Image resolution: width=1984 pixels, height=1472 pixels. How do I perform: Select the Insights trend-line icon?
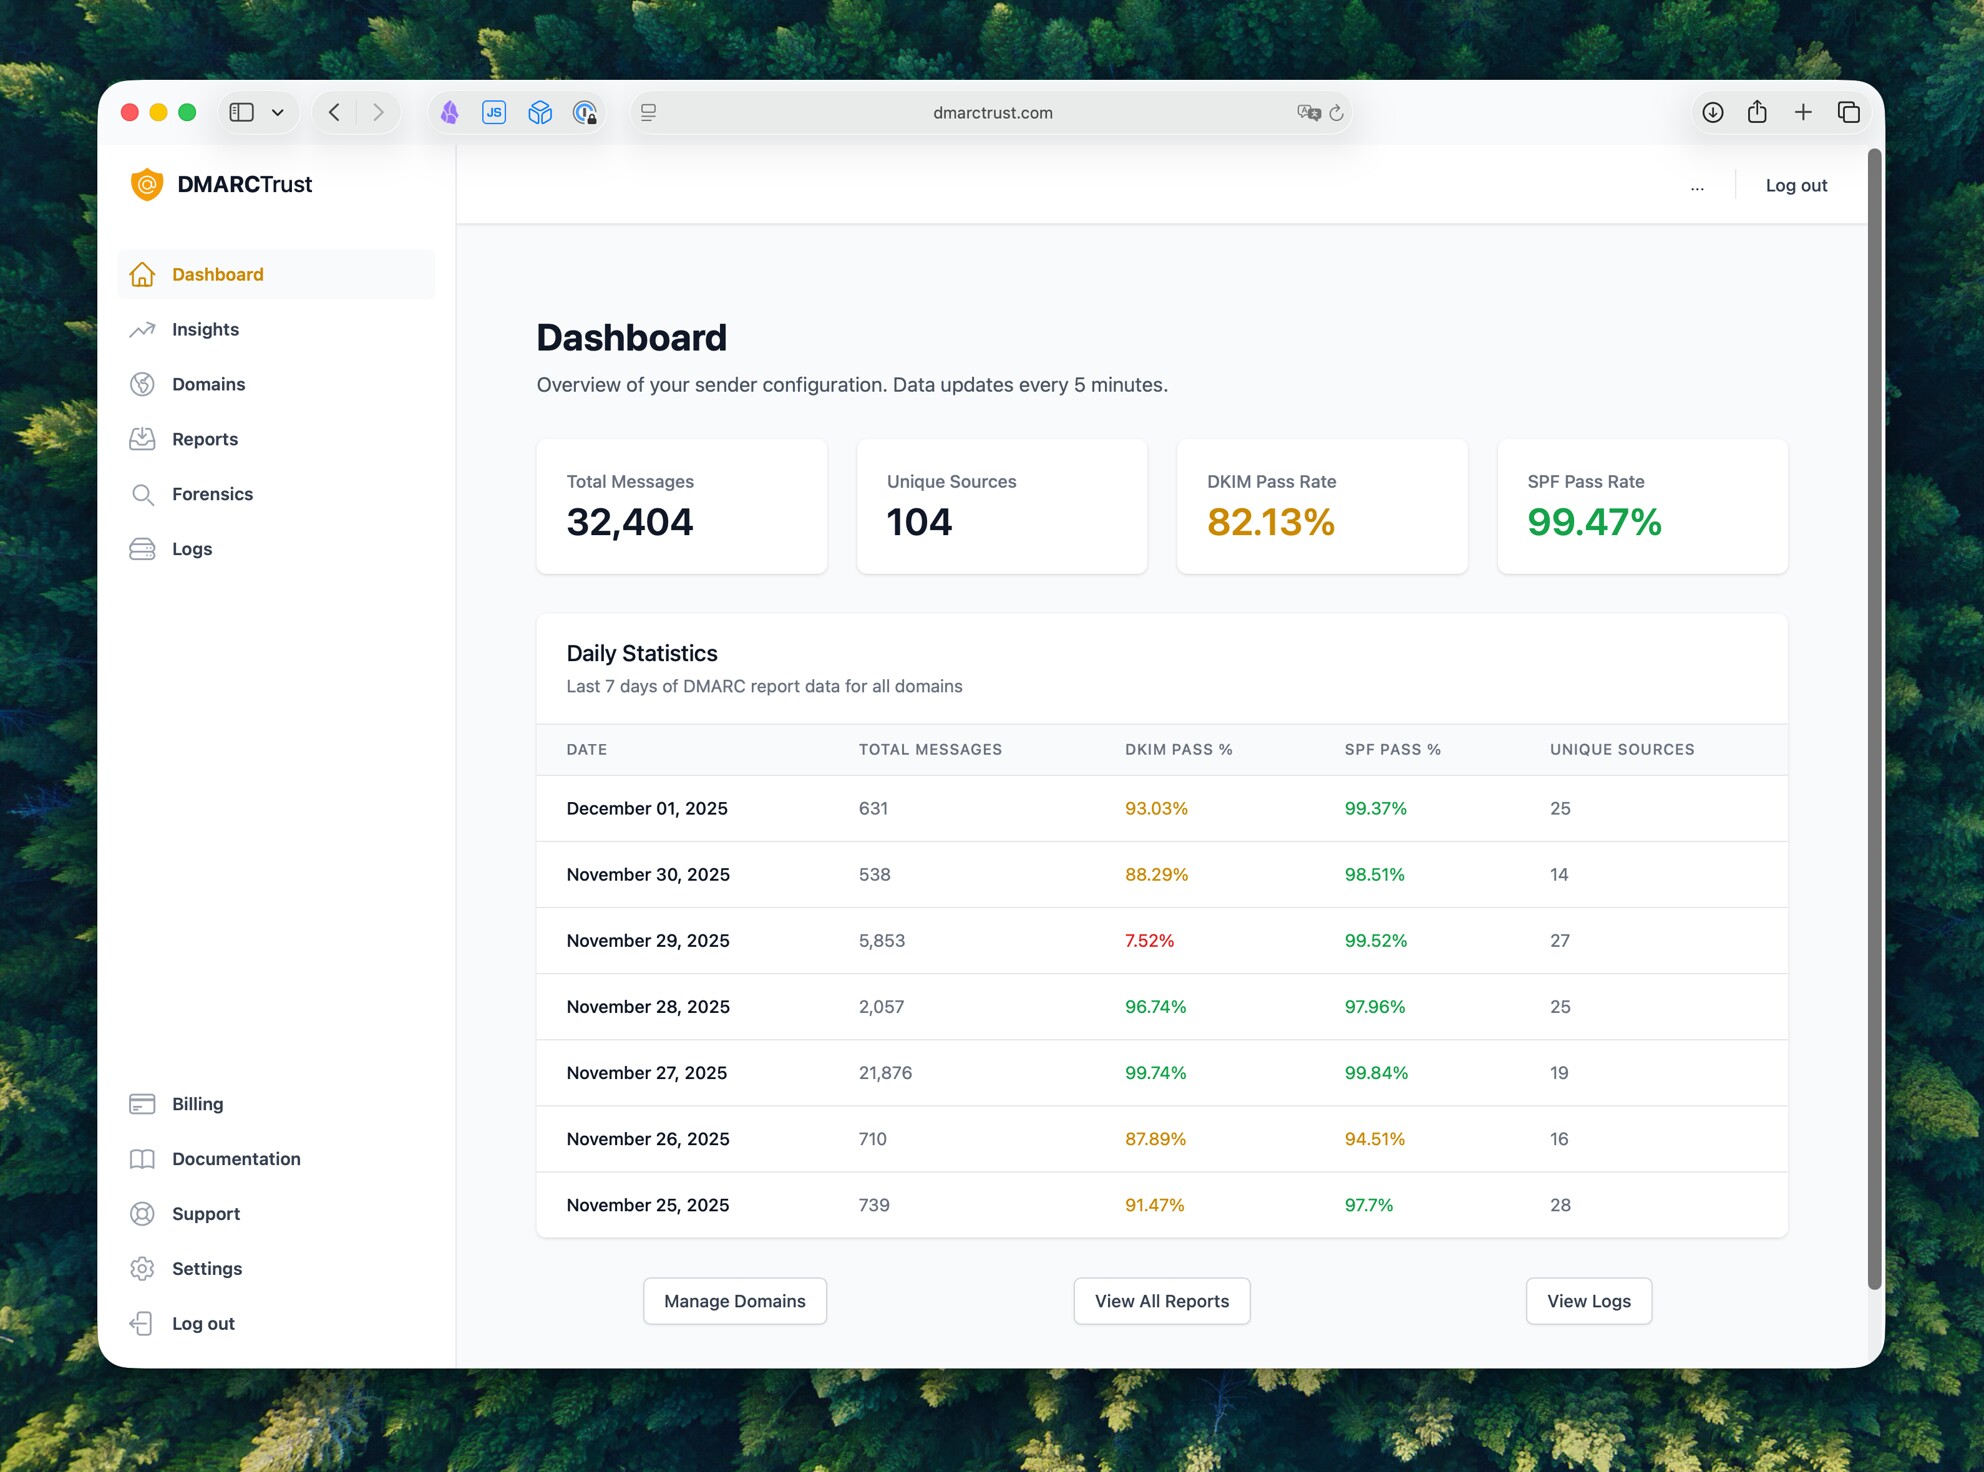143,329
